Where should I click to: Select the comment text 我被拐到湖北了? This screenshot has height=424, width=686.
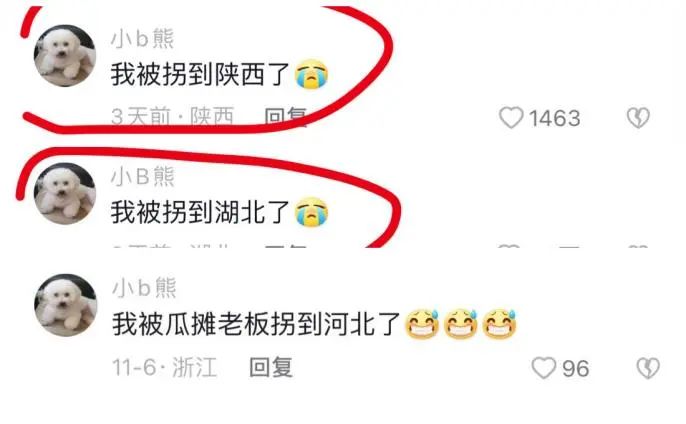(x=200, y=212)
